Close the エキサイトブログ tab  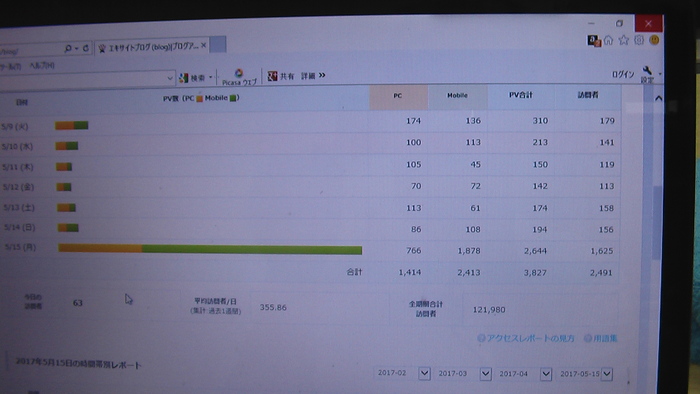(204, 46)
